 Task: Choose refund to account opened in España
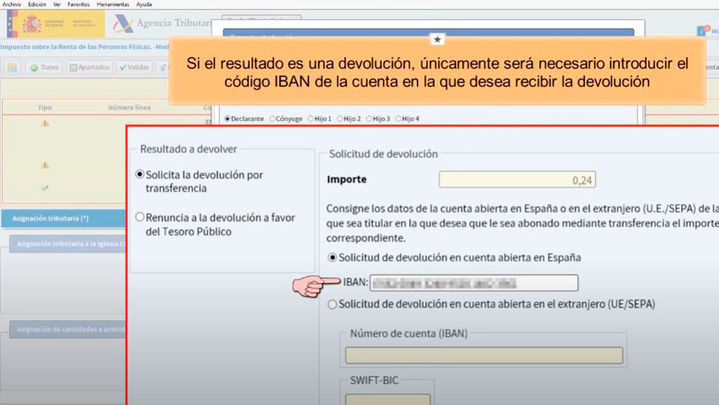tap(334, 257)
